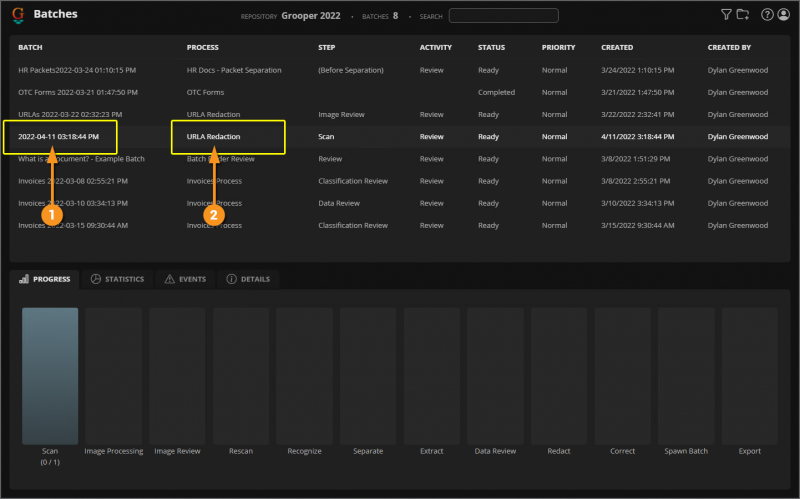
Task: Click the Image Processing step bar
Action: (113, 375)
